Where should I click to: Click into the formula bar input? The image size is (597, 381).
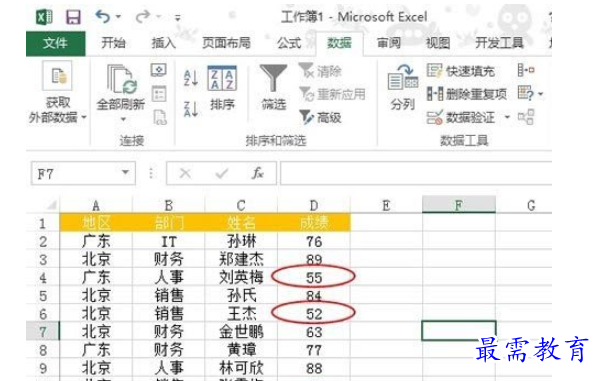point(416,174)
